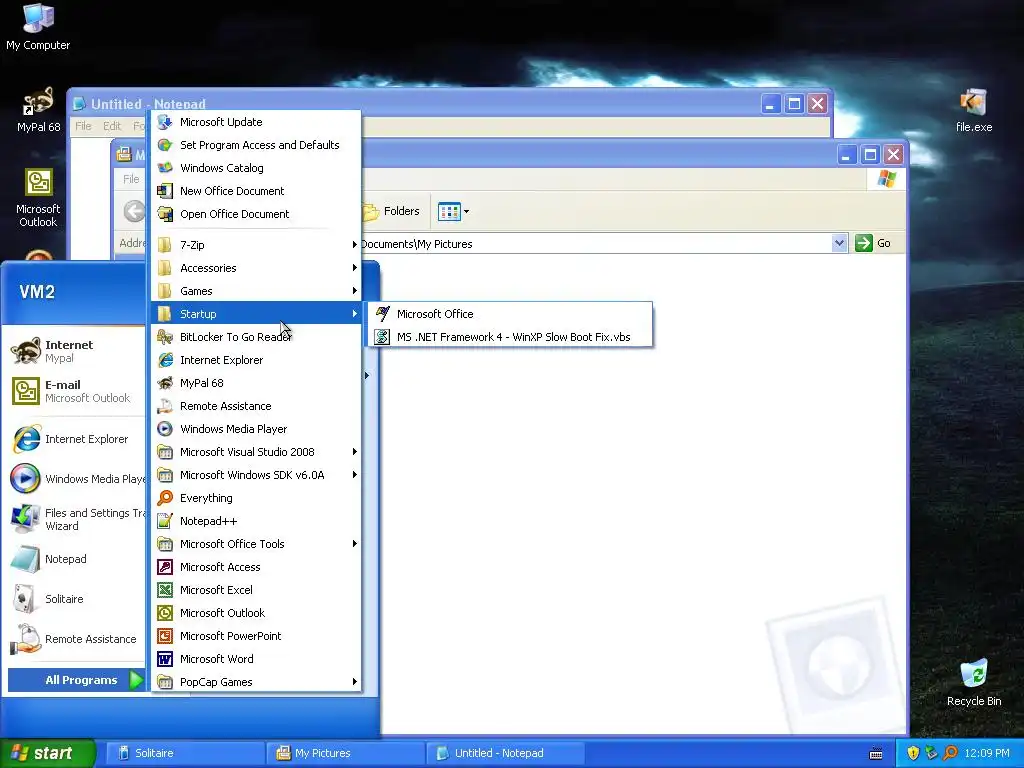Start Windows Media Player from programs list
This screenshot has height=768, width=1024.
(256, 429)
